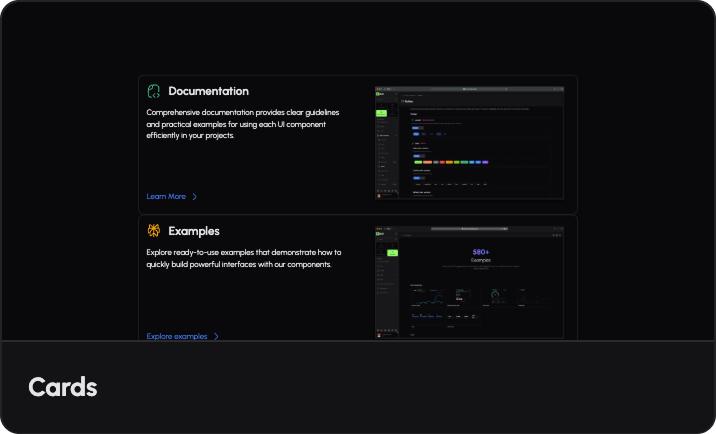Click the green sidebar tile in Documentation preview

381,114
